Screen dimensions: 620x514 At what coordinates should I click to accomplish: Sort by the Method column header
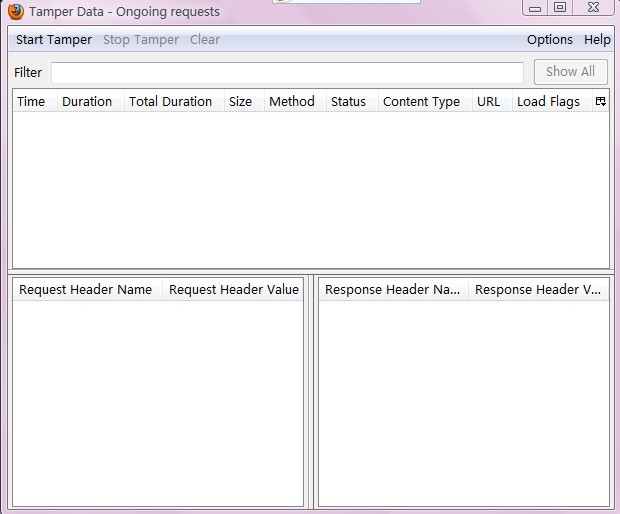tap(295, 101)
